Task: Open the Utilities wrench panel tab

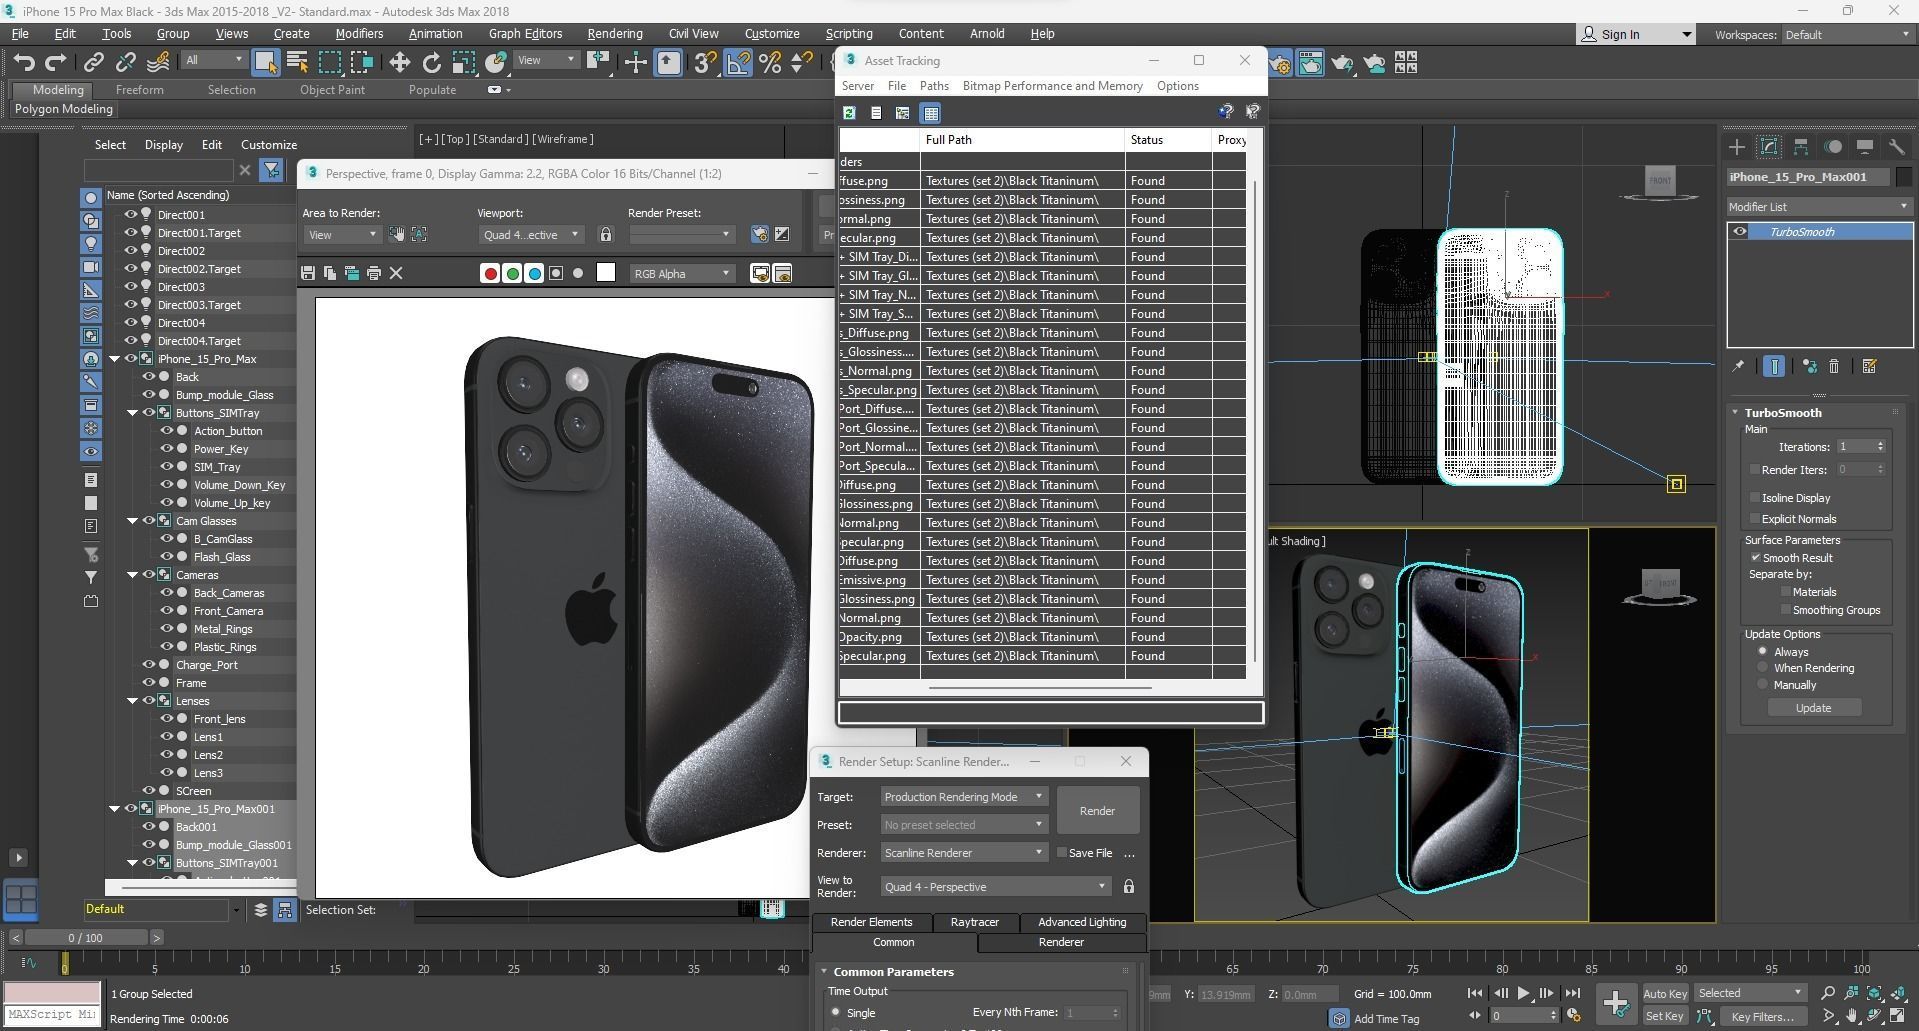Action: tap(1897, 147)
